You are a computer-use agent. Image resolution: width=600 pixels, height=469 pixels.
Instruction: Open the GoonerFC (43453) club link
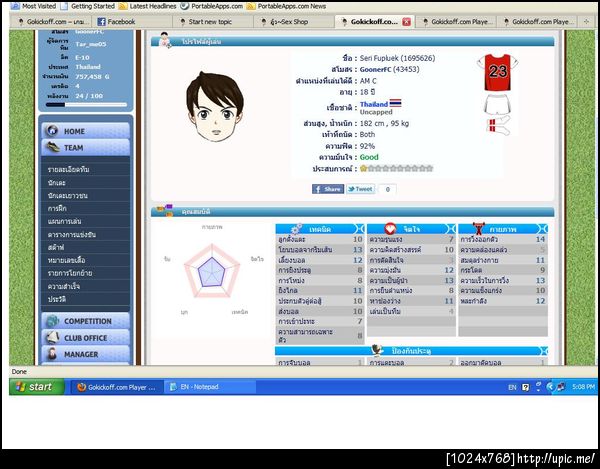[x=389, y=69]
